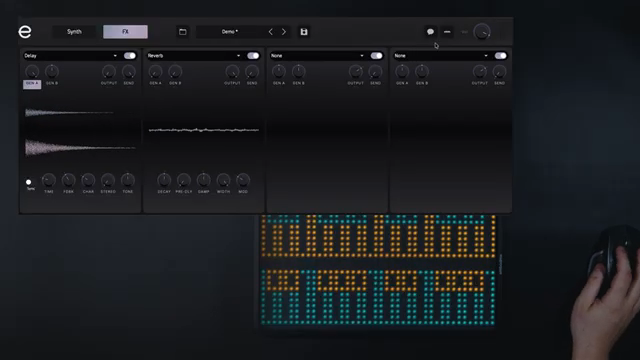
Task: Switch to the FX tab
Action: 125,32
